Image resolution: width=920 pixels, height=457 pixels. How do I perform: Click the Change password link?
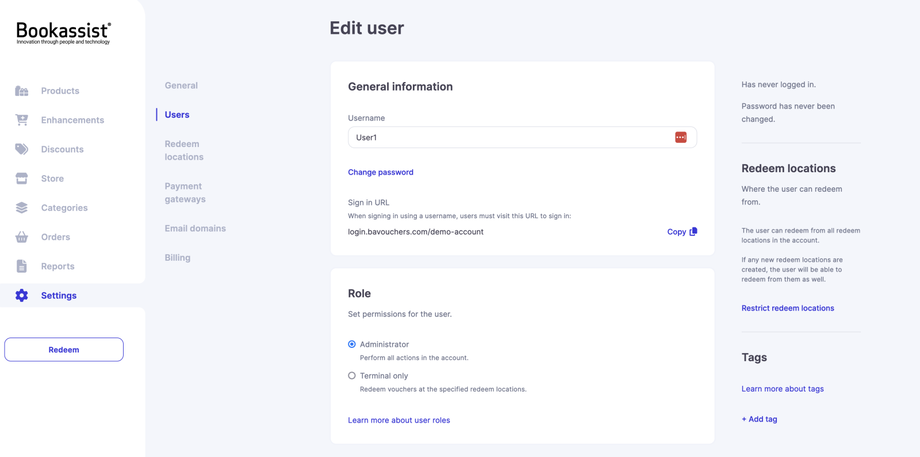click(x=381, y=172)
